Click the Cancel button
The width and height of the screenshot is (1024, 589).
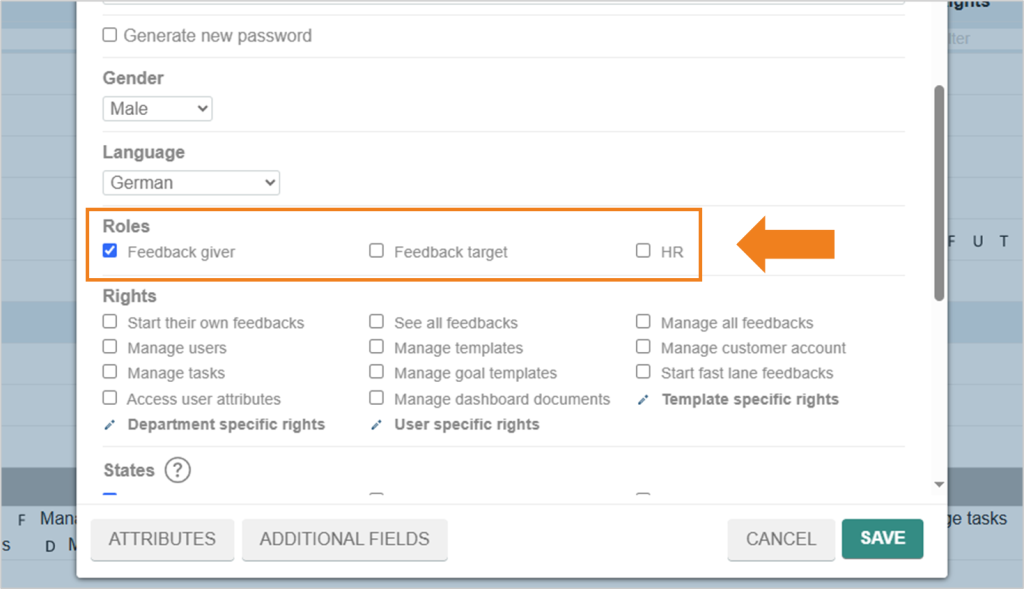[x=781, y=539]
